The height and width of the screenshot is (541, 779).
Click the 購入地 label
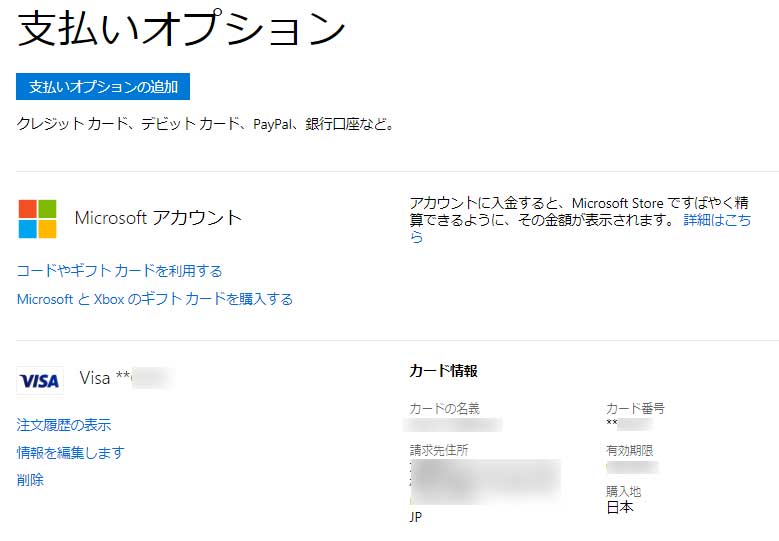(623, 492)
